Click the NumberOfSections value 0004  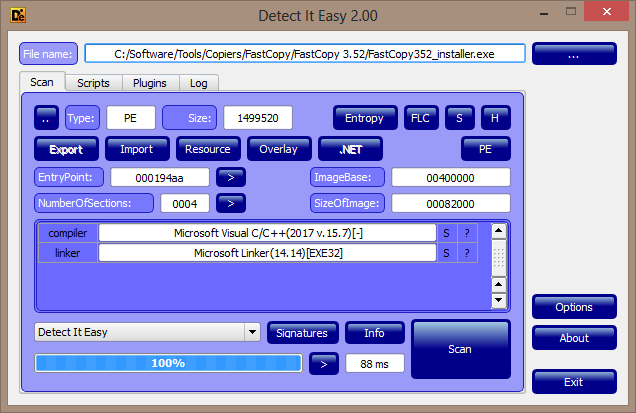(185, 204)
